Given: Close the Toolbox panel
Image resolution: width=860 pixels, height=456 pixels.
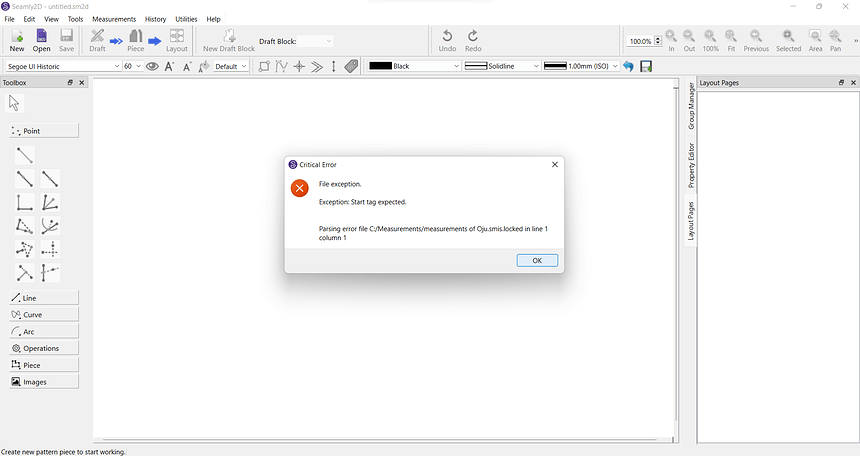Looking at the screenshot, I should tap(82, 82).
